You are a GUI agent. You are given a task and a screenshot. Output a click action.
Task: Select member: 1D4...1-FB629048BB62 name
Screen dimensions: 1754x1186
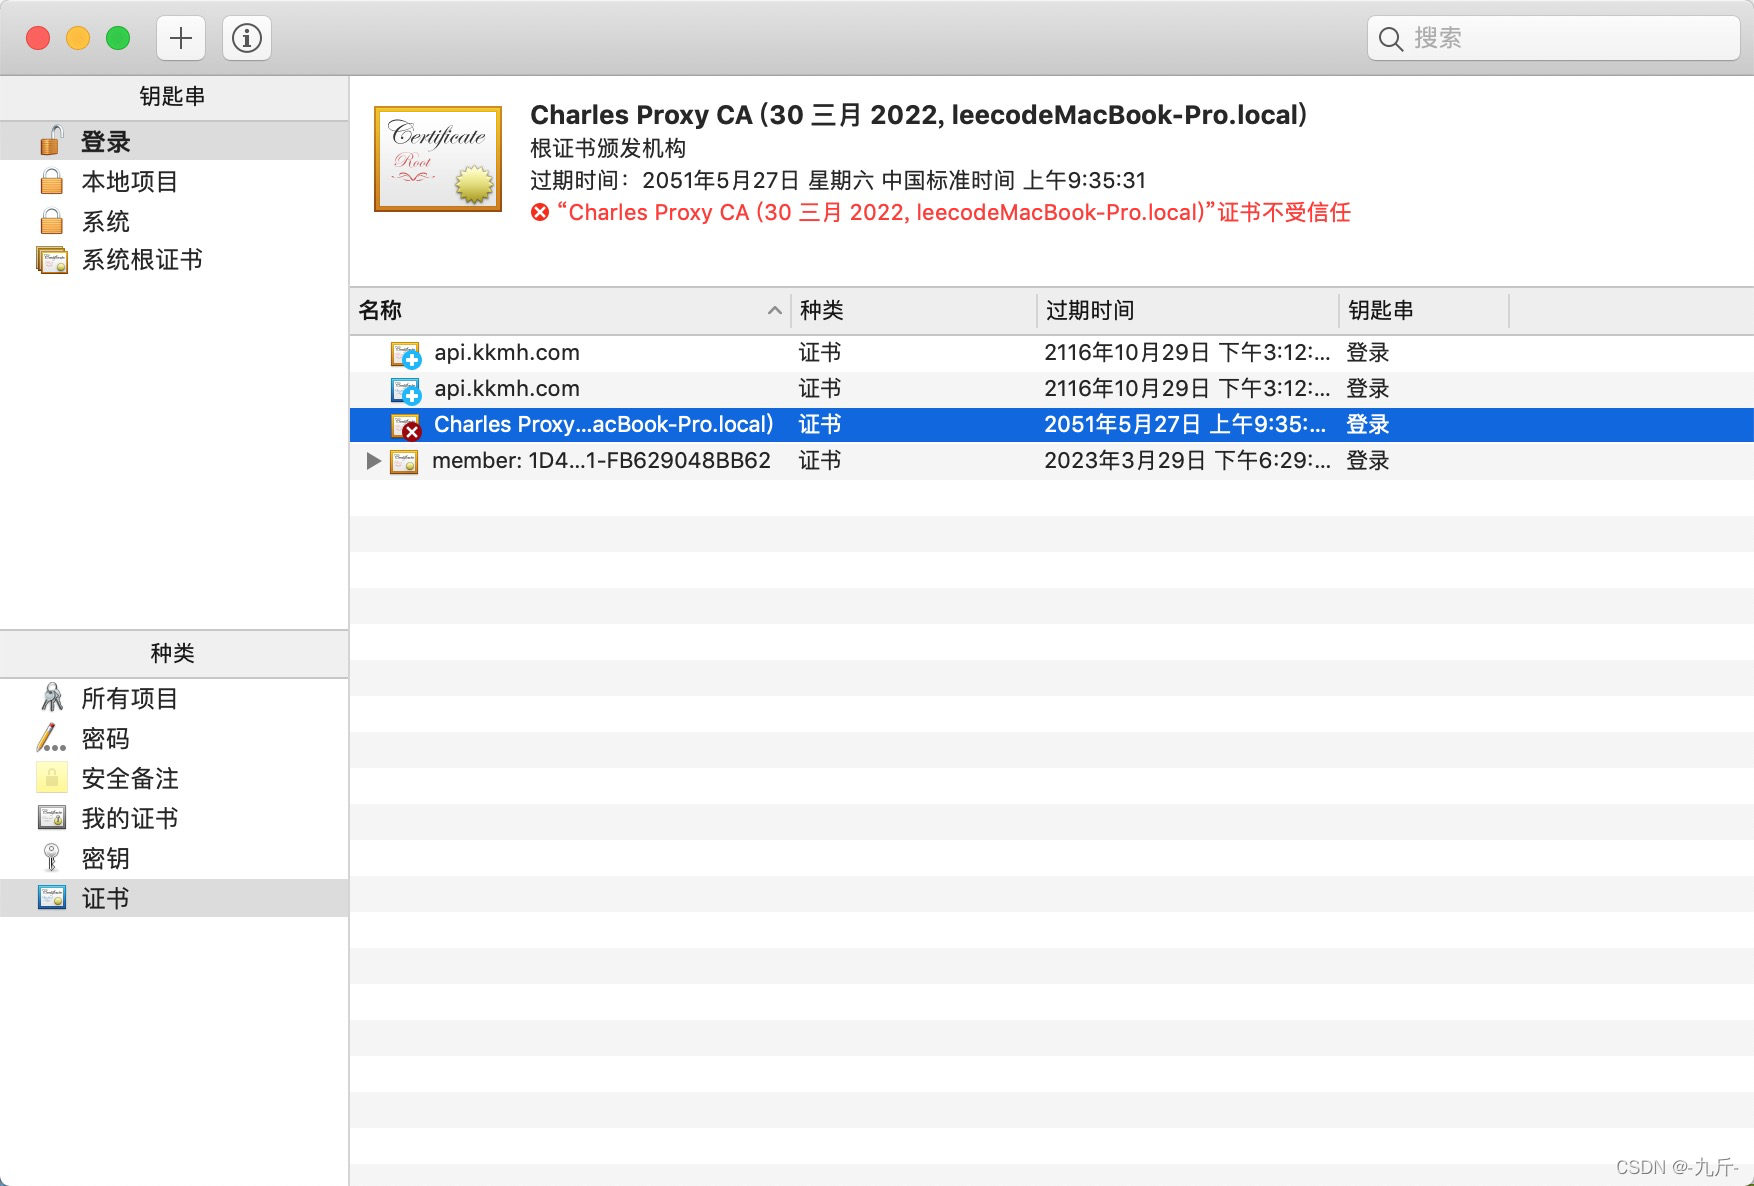pyautogui.click(x=601, y=460)
